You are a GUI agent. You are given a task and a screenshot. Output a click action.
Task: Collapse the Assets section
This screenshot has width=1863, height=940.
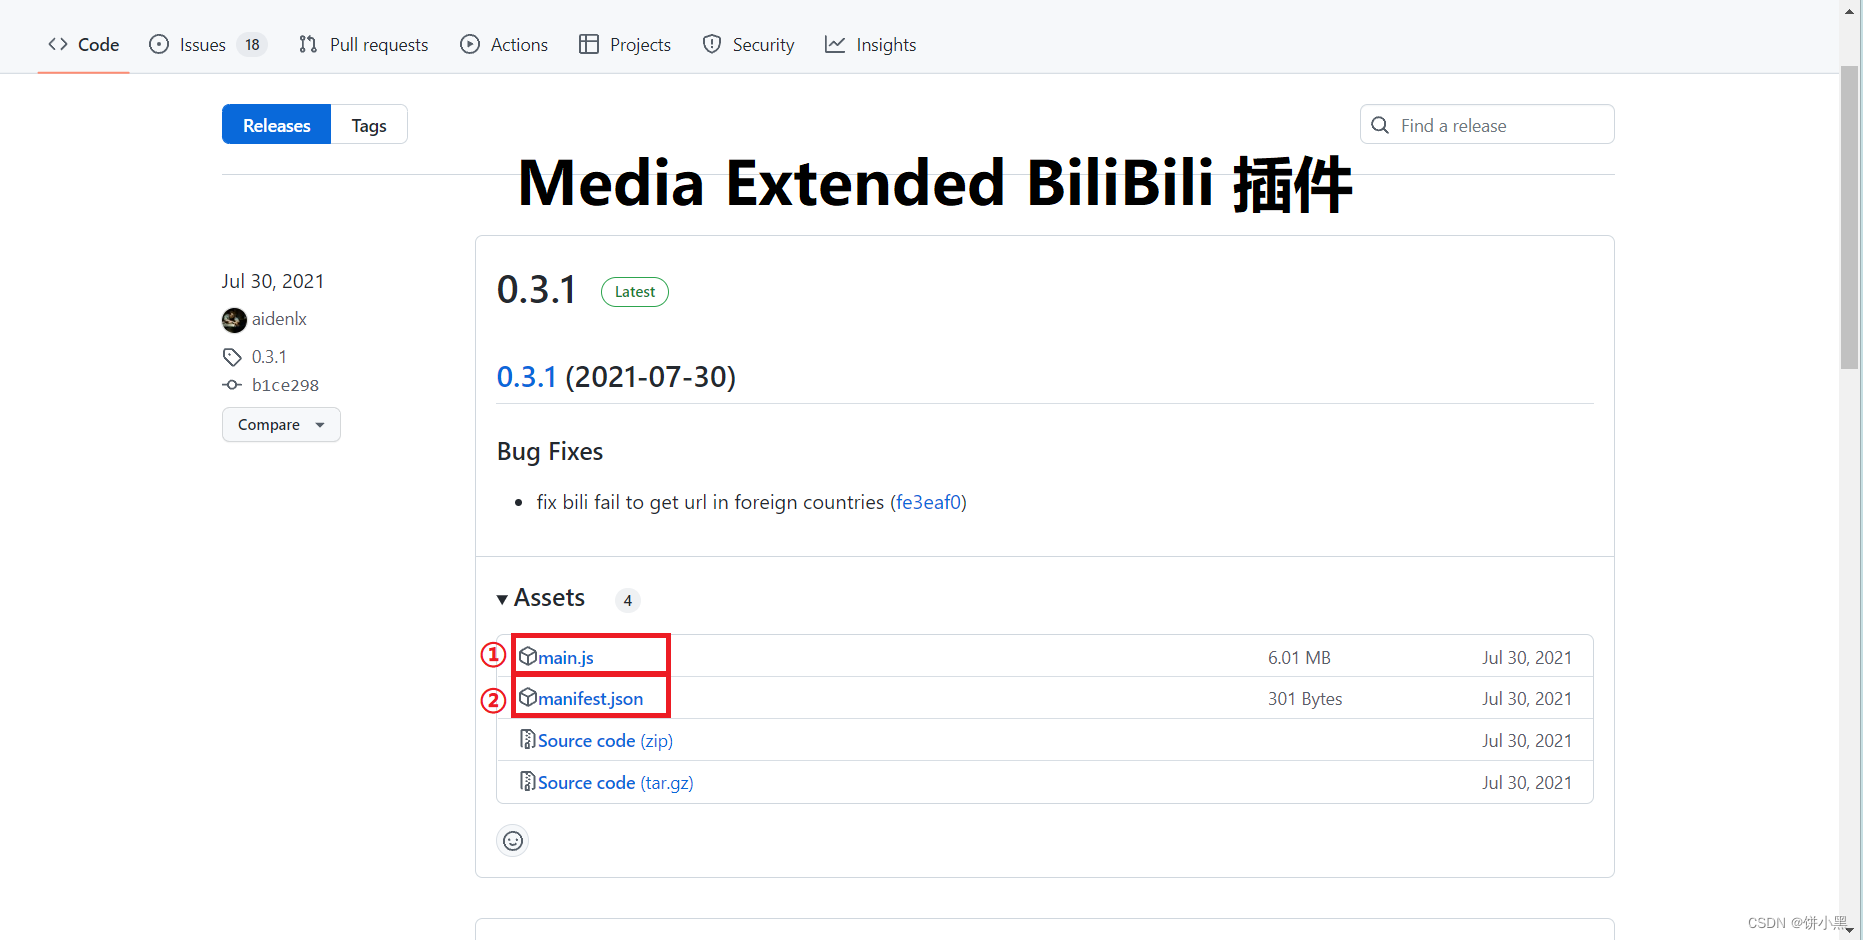[503, 598]
